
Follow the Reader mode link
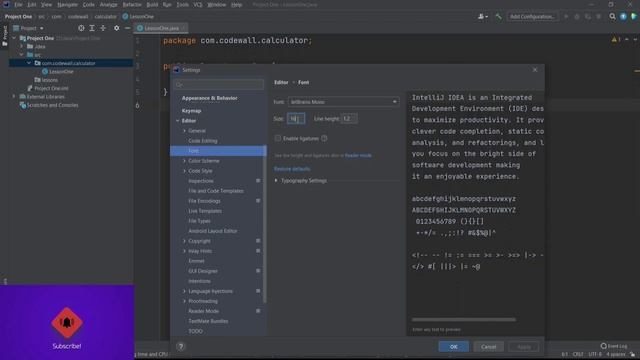point(358,156)
